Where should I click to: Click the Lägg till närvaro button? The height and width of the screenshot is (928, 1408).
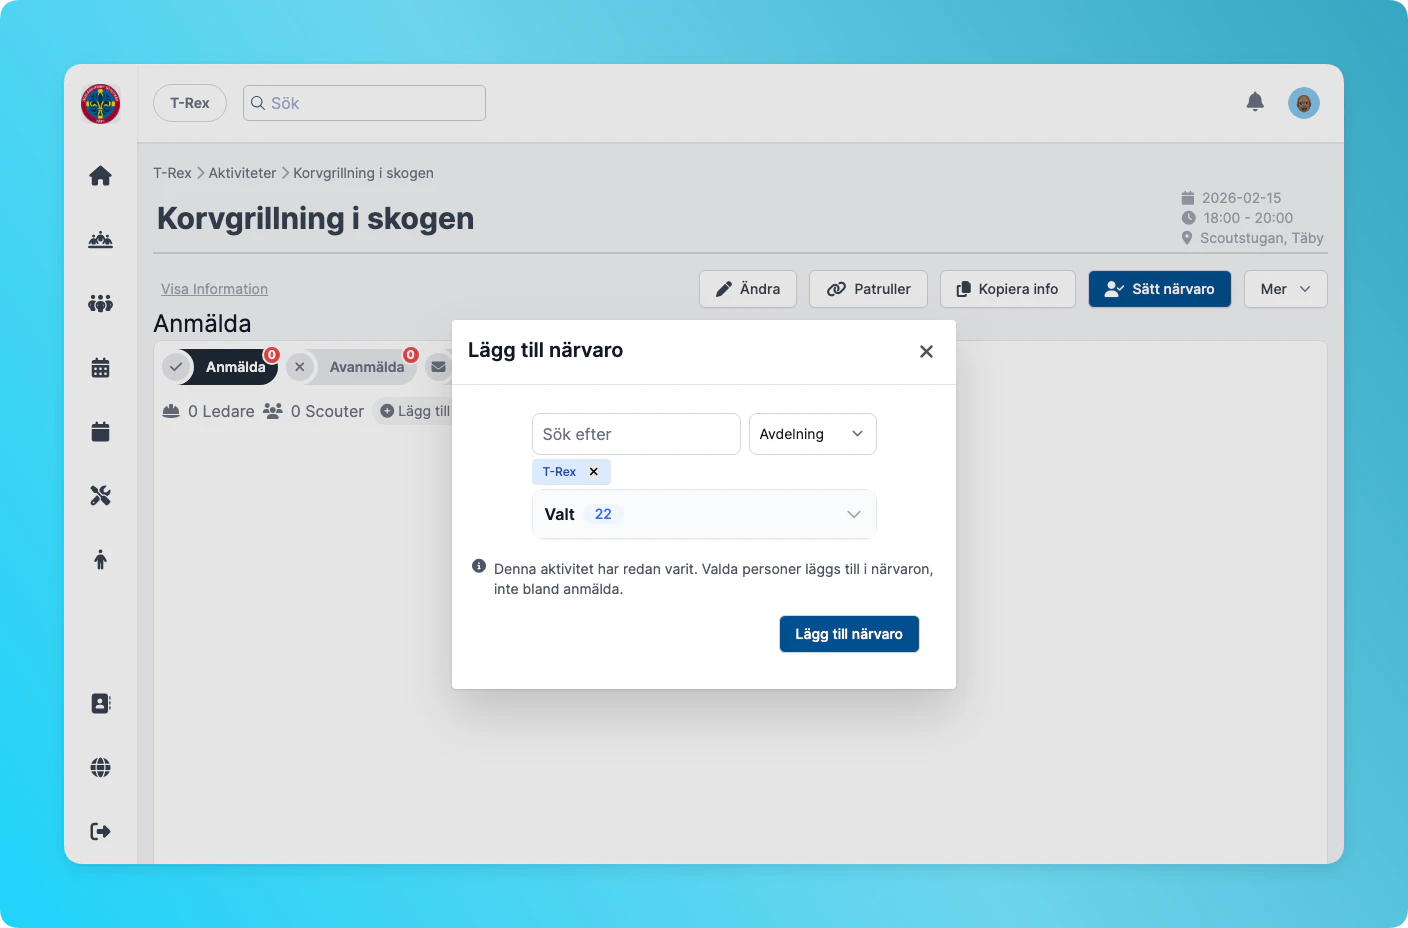click(848, 633)
